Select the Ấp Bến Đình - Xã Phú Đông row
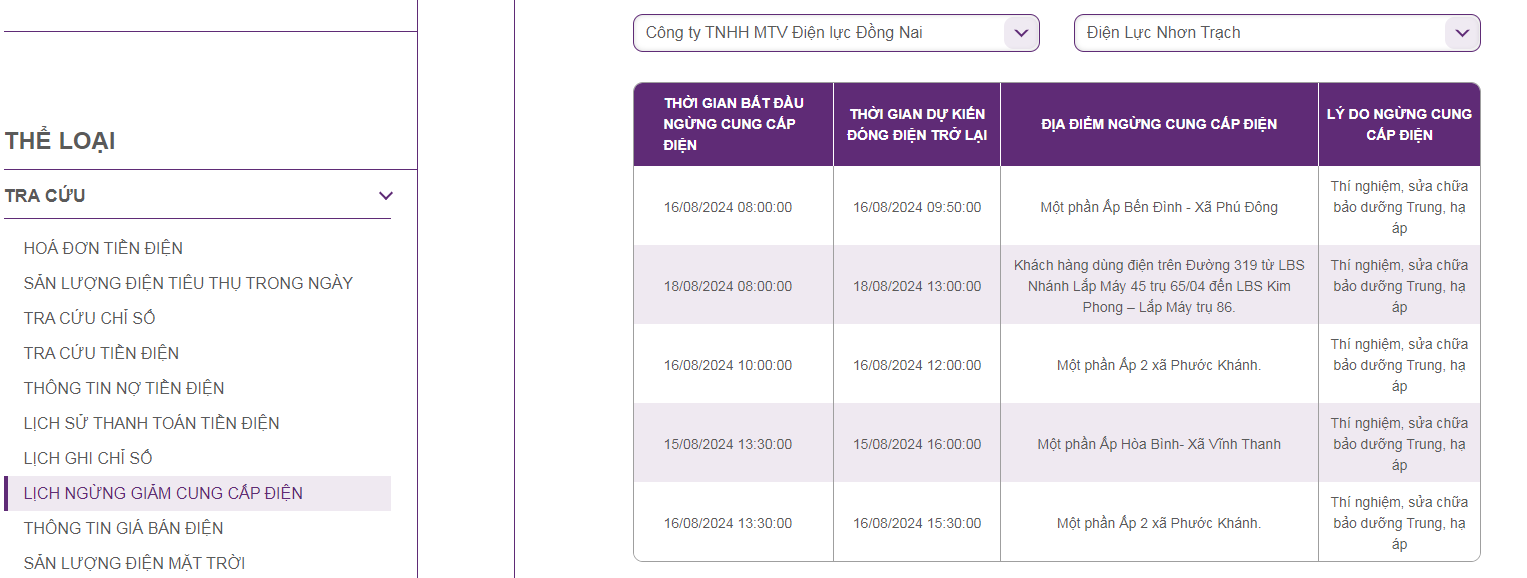The image size is (1527, 578). [1056, 207]
